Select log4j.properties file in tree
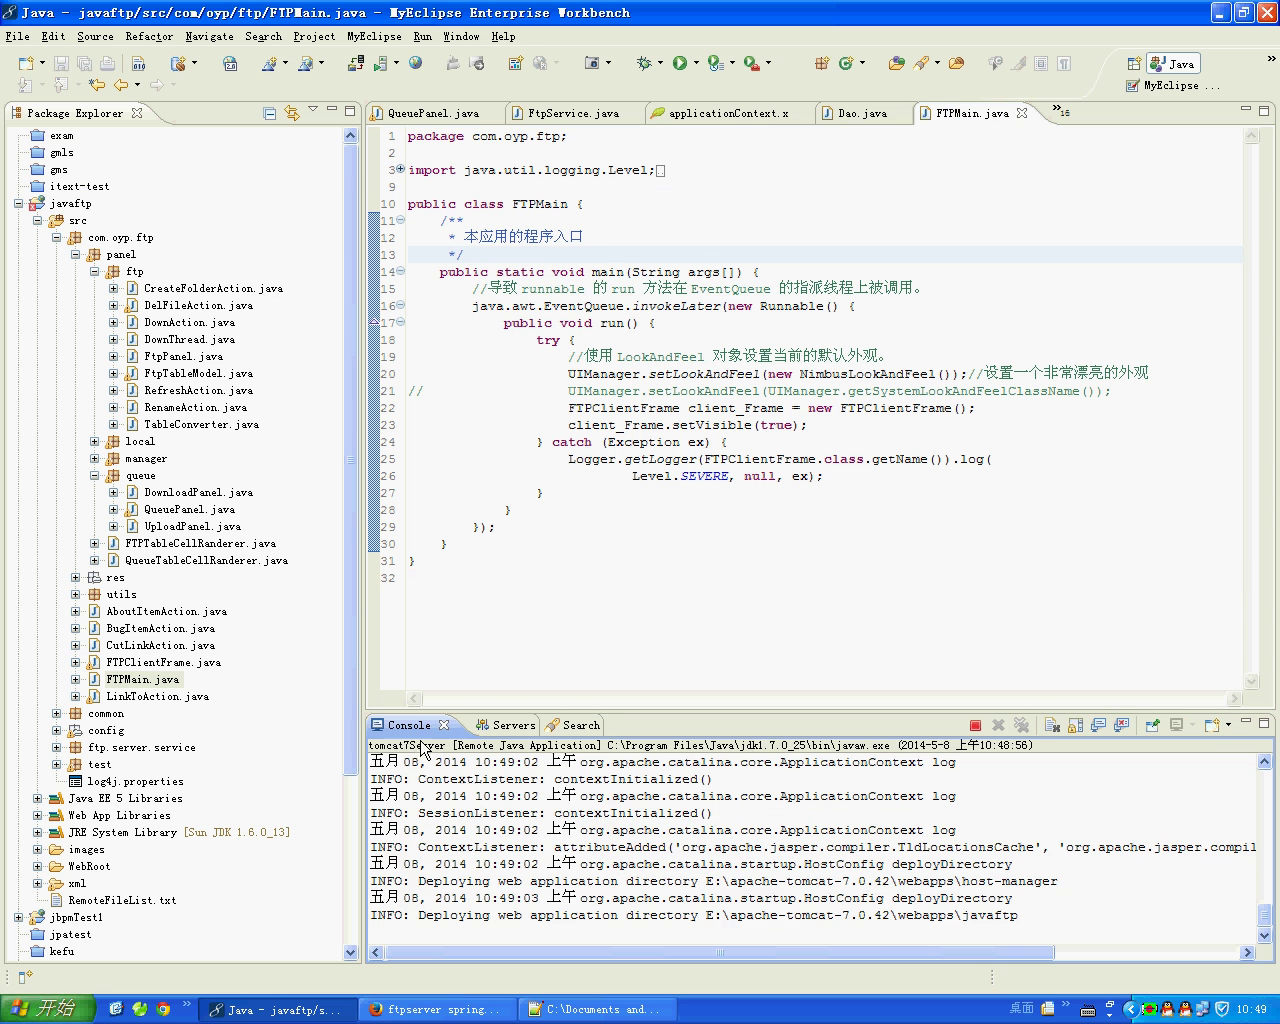This screenshot has height=1024, width=1280. 135,781
